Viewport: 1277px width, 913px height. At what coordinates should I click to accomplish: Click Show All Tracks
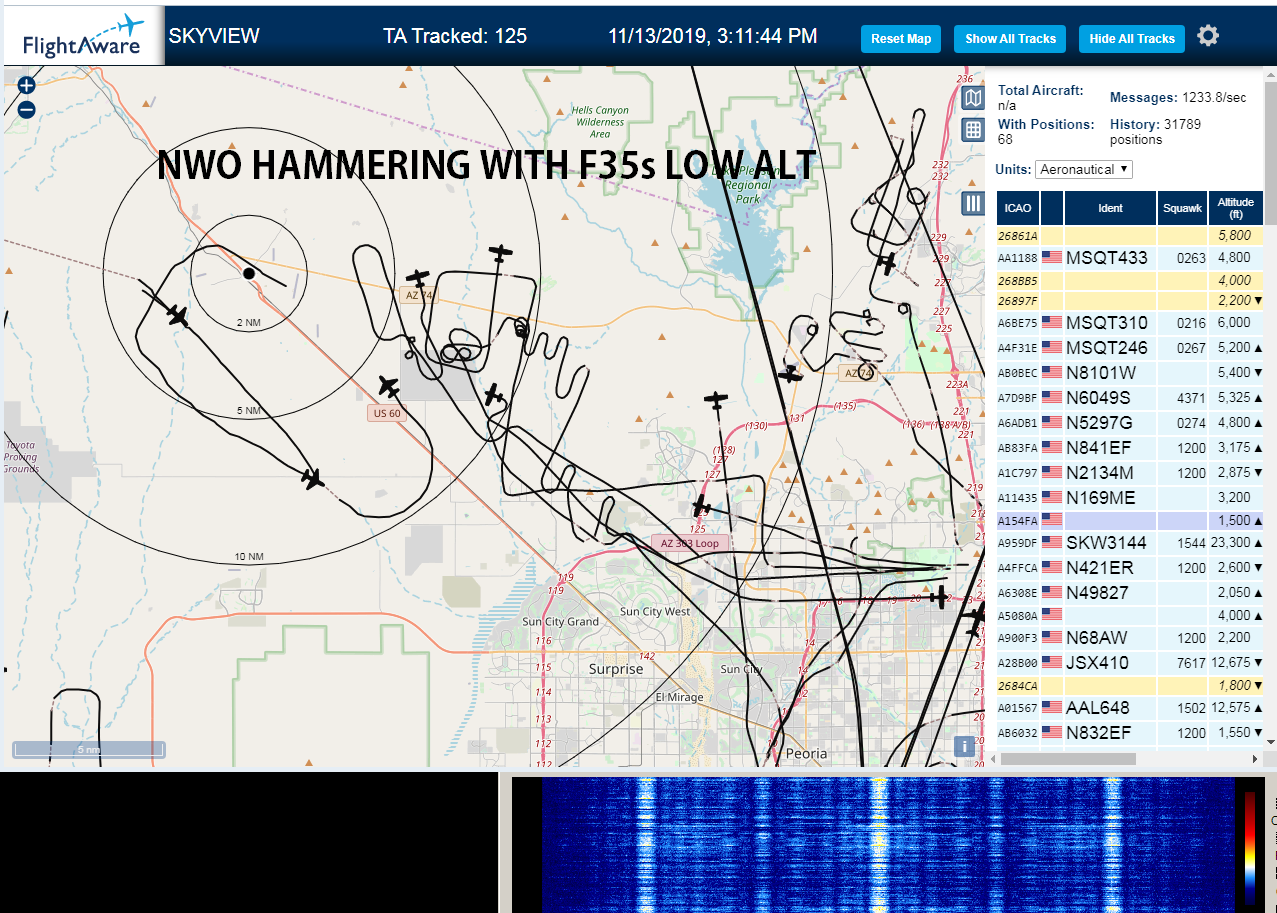[x=1010, y=39]
